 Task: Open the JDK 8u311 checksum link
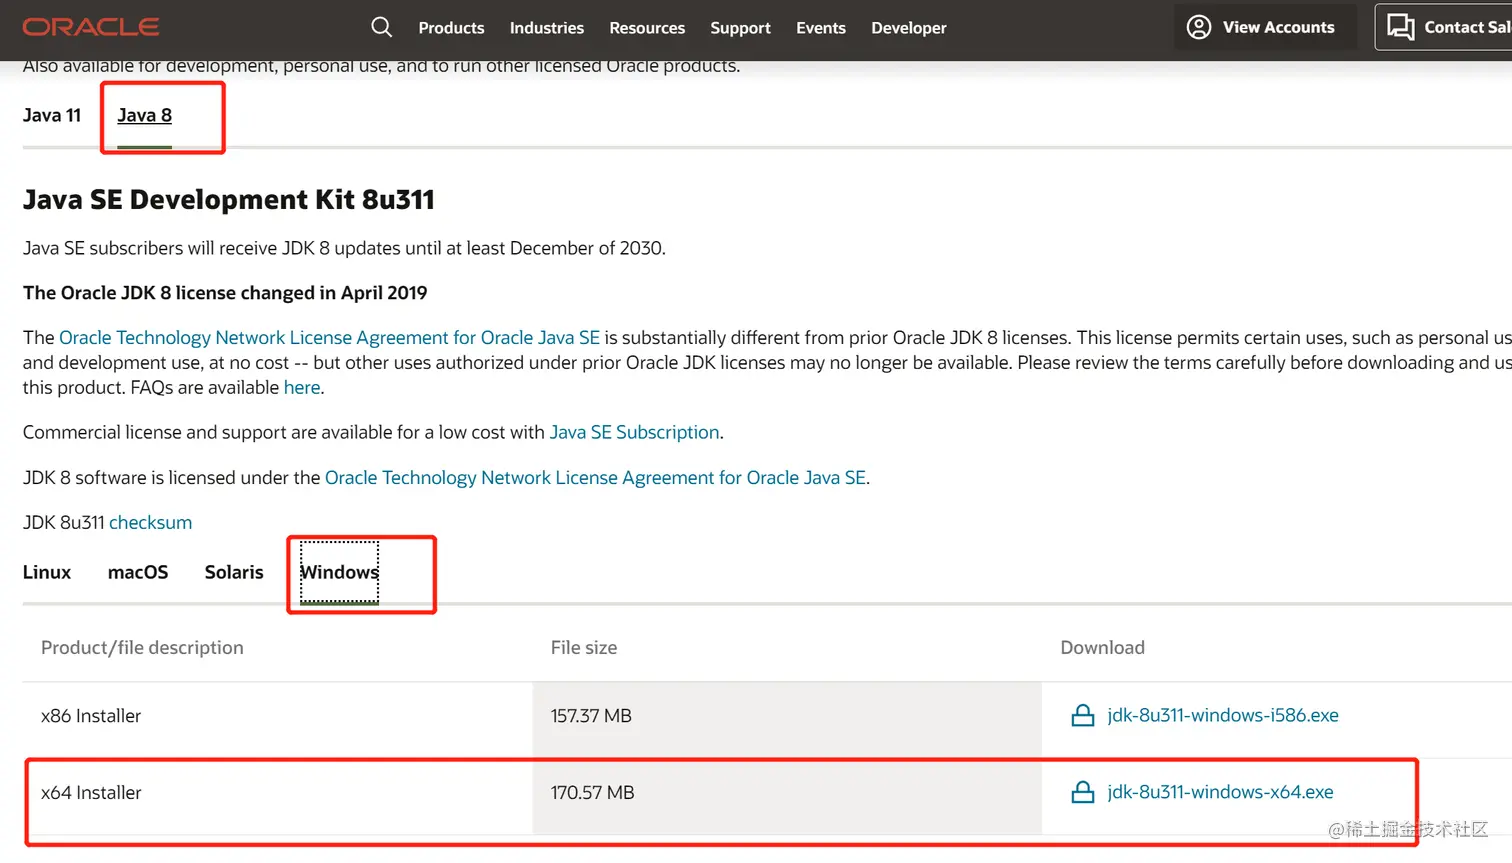(x=150, y=522)
